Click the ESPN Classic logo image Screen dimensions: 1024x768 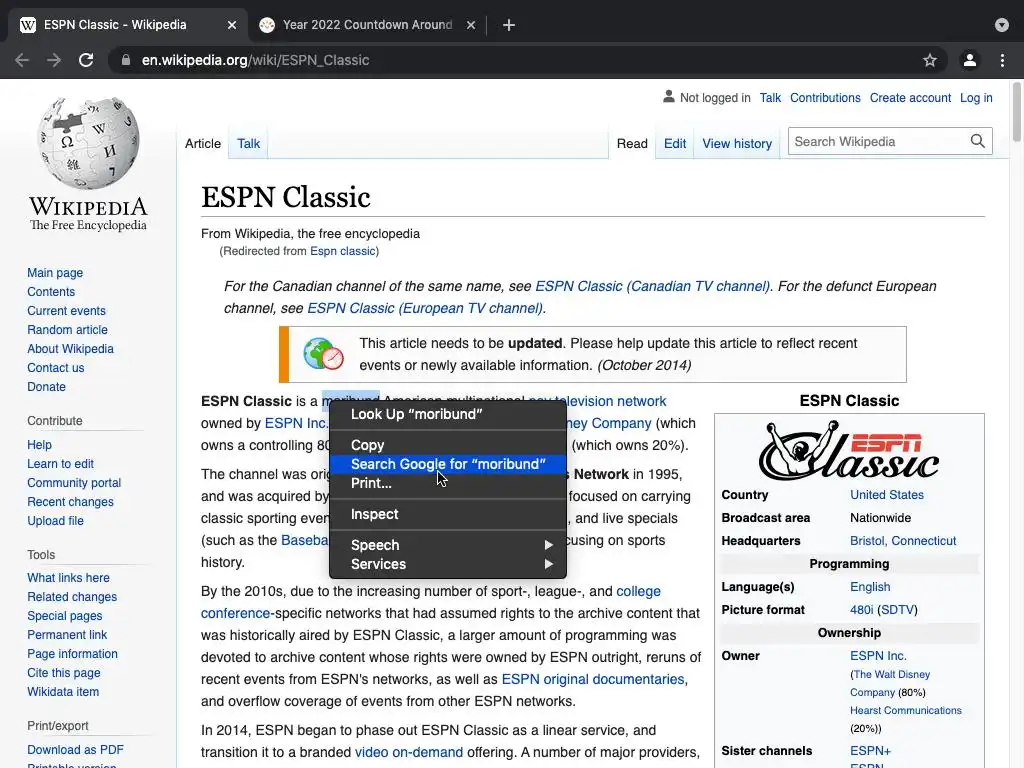[x=849, y=451]
